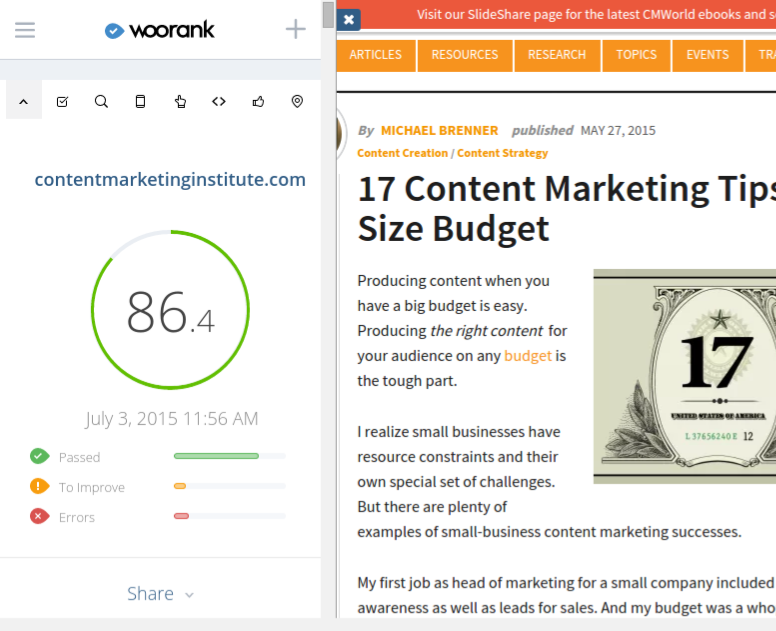The height and width of the screenshot is (631, 776).
Task: Close the SlideShare banner with the X
Action: 349,20
